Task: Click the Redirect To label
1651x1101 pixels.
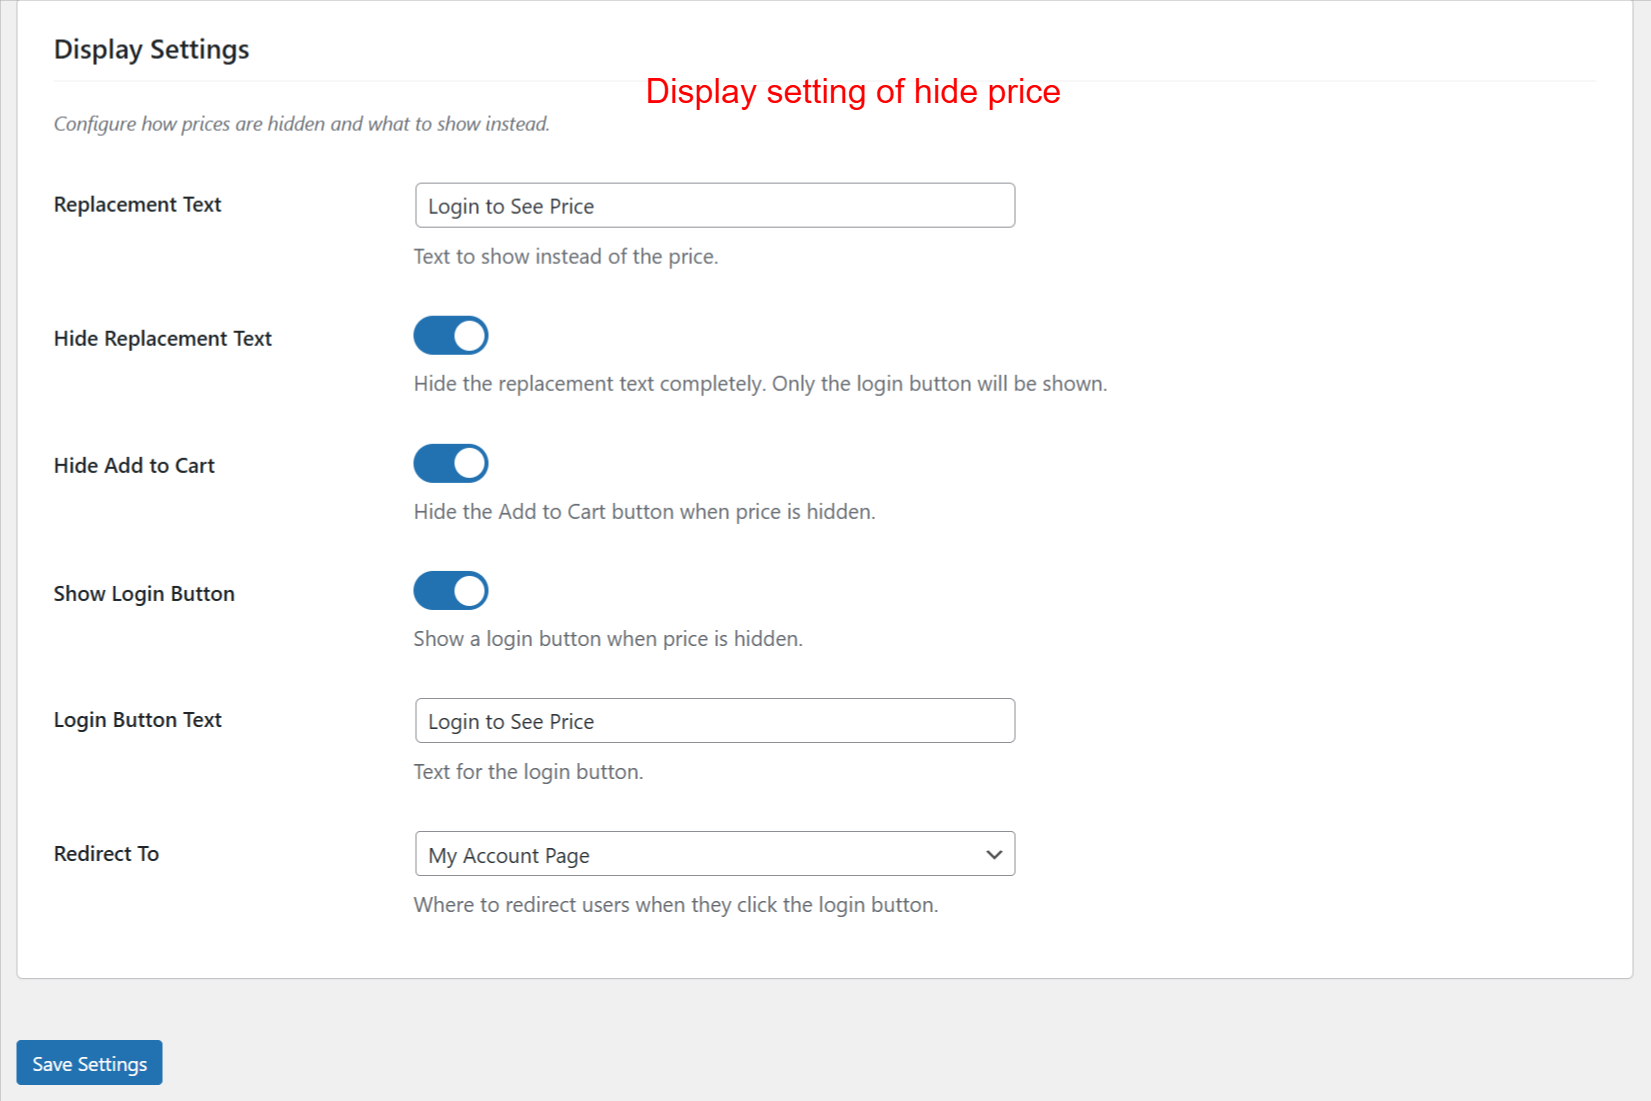Action: click(105, 853)
